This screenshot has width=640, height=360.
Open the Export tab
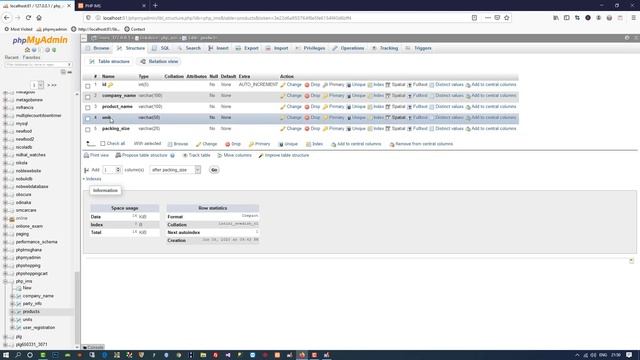pos(247,48)
